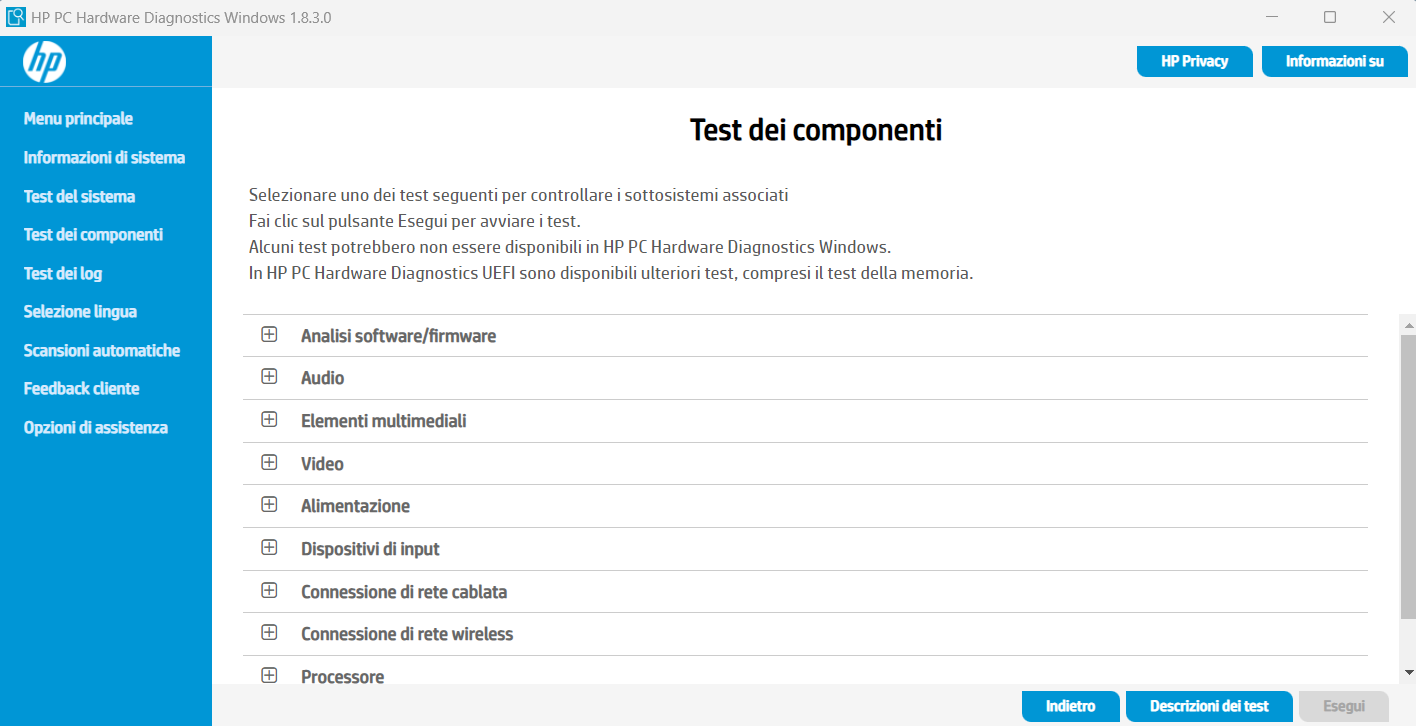This screenshot has height=726, width=1416.
Task: Expand the Video test section
Action: click(269, 462)
